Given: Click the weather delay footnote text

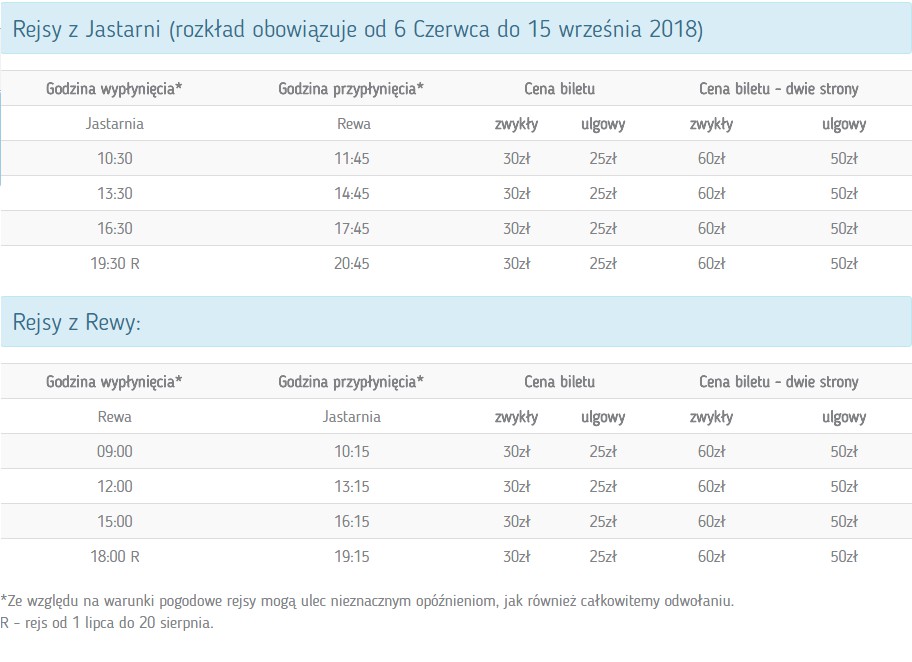Looking at the screenshot, I should tap(368, 601).
